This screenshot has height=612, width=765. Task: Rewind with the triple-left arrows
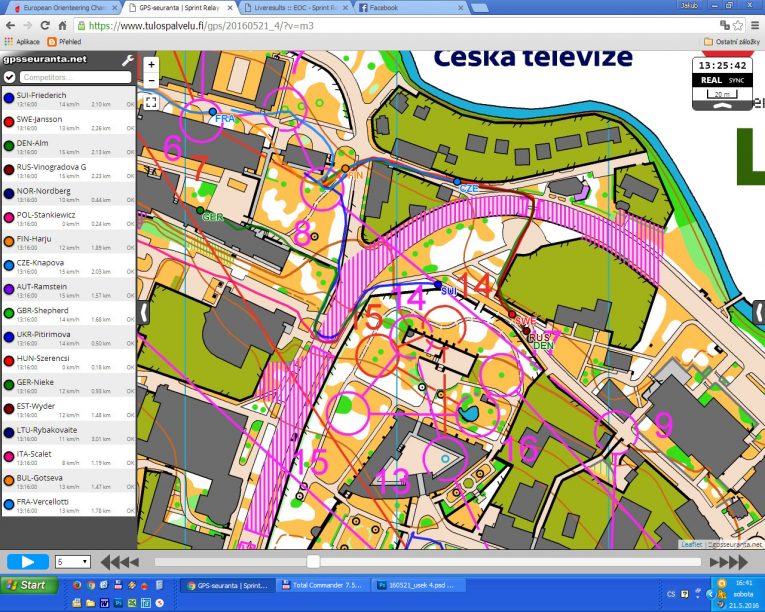point(120,562)
